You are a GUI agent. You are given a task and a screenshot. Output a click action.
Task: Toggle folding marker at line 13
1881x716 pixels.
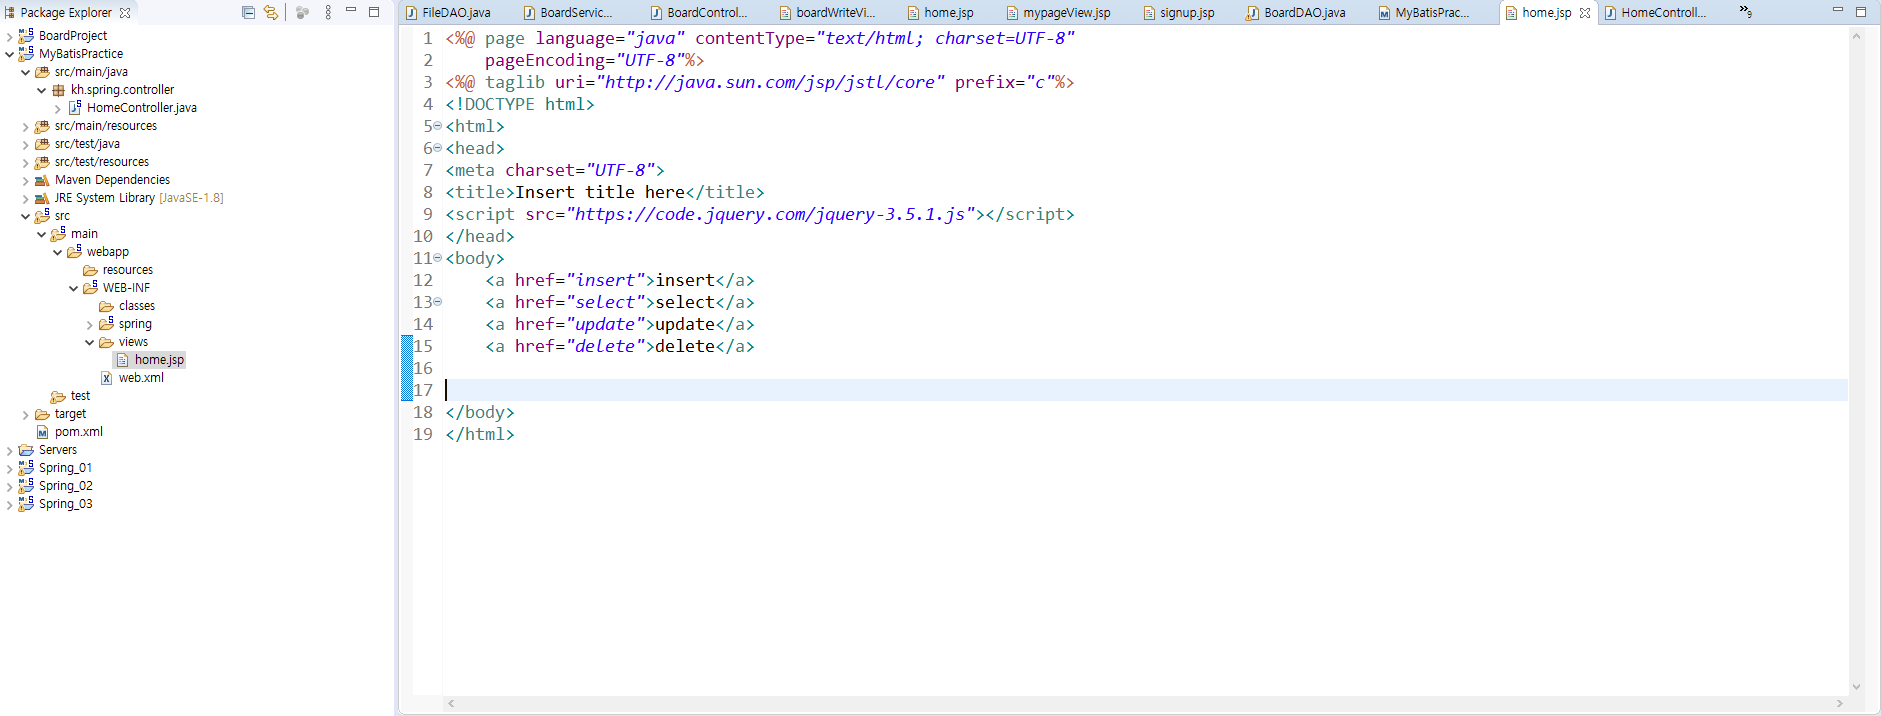[437, 302]
